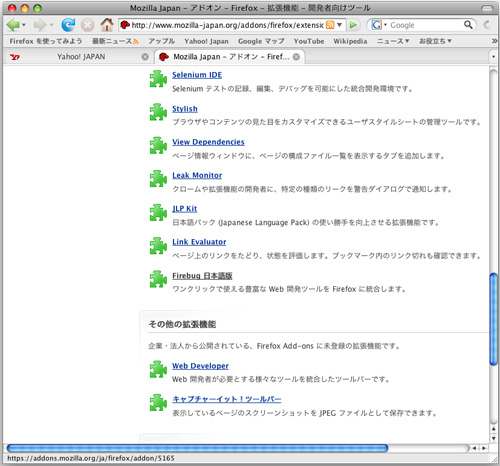Expand the お役立ち bookmarks folder

tap(435, 41)
